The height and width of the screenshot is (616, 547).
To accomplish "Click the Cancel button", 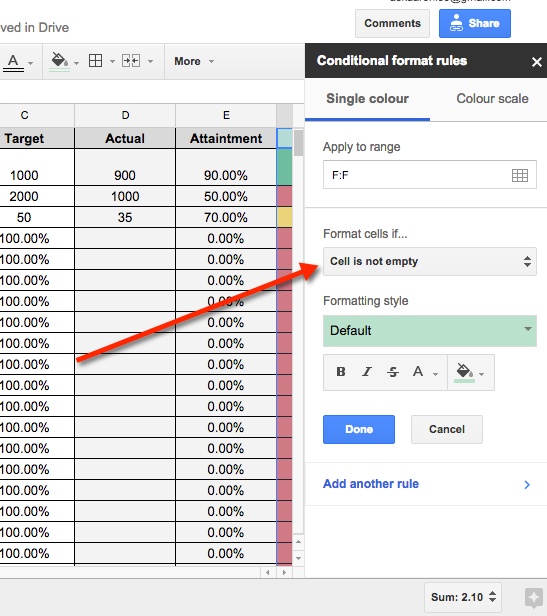I will coord(447,429).
